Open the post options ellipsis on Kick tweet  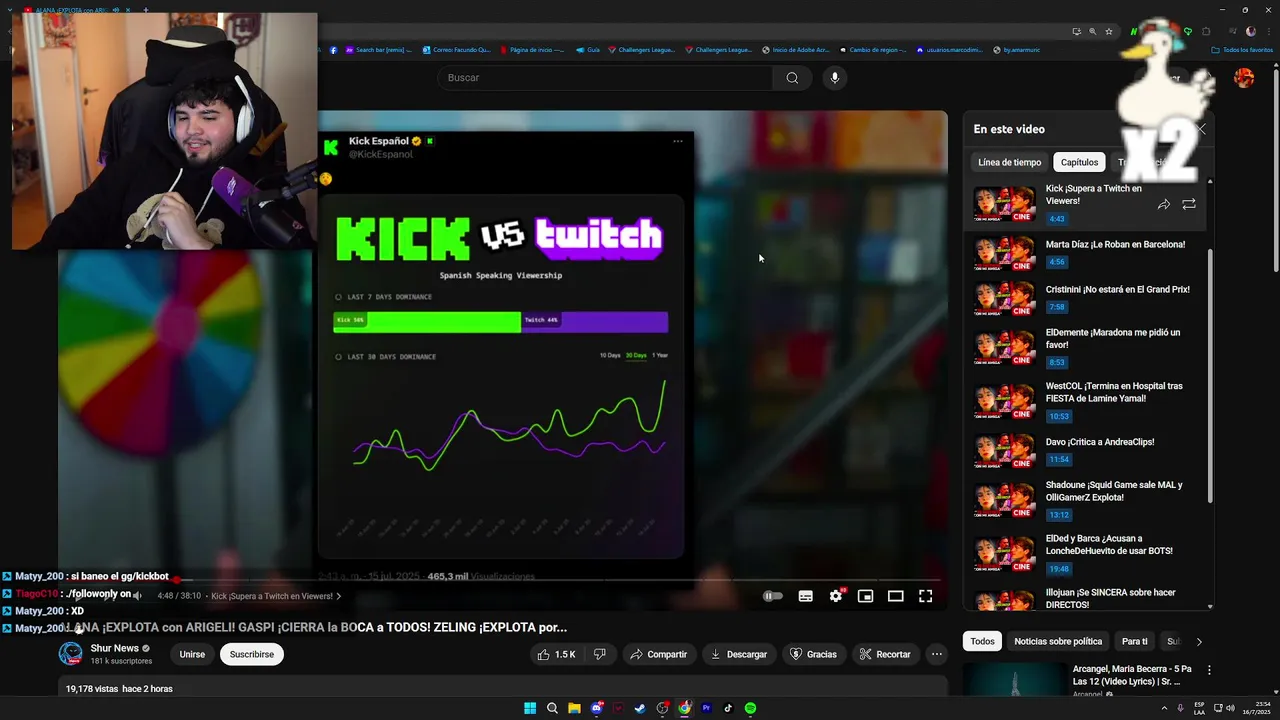click(x=677, y=141)
